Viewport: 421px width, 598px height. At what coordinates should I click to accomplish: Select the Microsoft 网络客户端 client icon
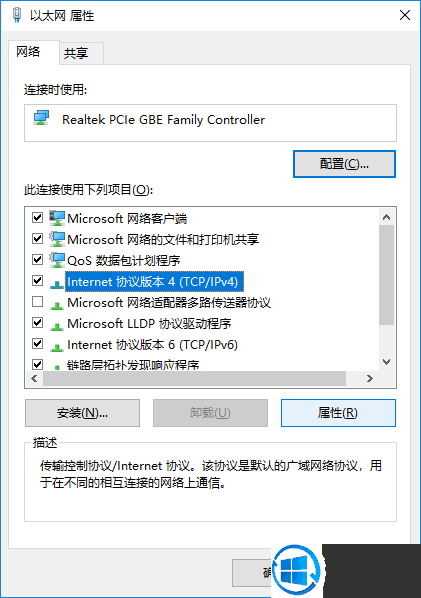pyautogui.click(x=57, y=218)
